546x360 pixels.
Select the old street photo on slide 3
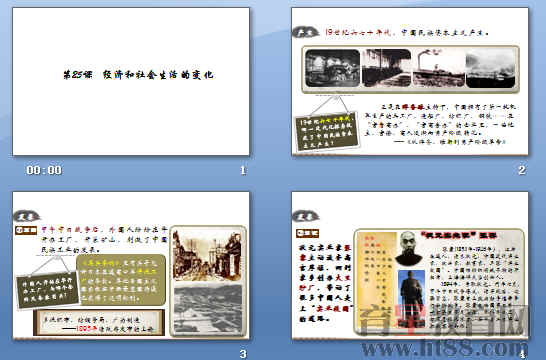coord(207,255)
